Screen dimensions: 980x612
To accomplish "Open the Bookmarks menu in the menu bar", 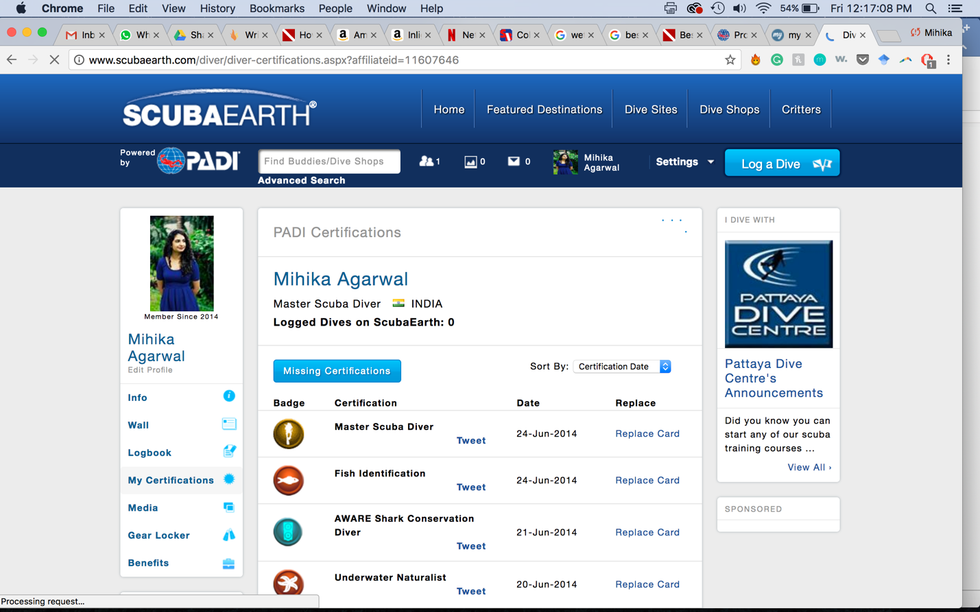I will [x=277, y=8].
